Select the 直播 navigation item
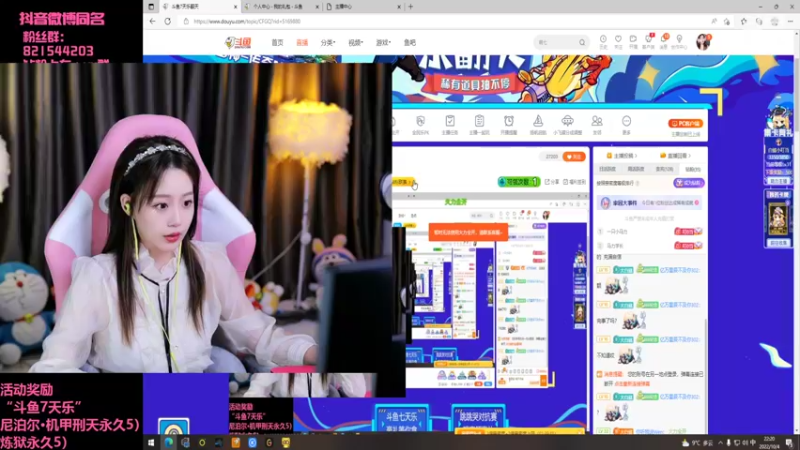The width and height of the screenshot is (800, 450). 302,43
